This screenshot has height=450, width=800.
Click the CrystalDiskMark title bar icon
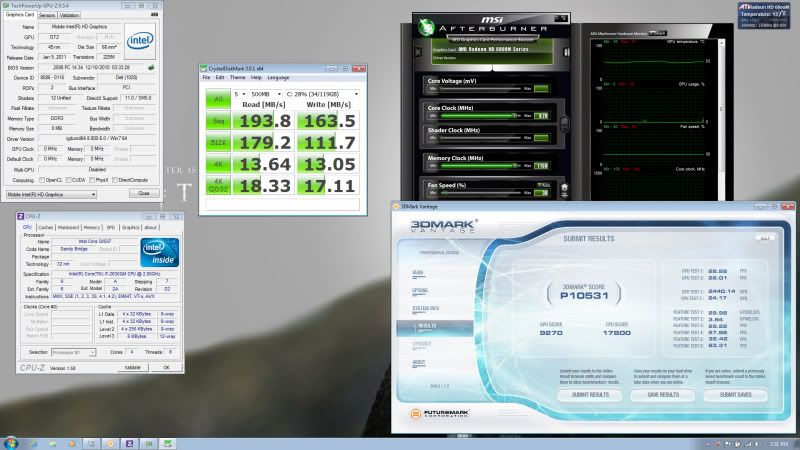click(204, 68)
